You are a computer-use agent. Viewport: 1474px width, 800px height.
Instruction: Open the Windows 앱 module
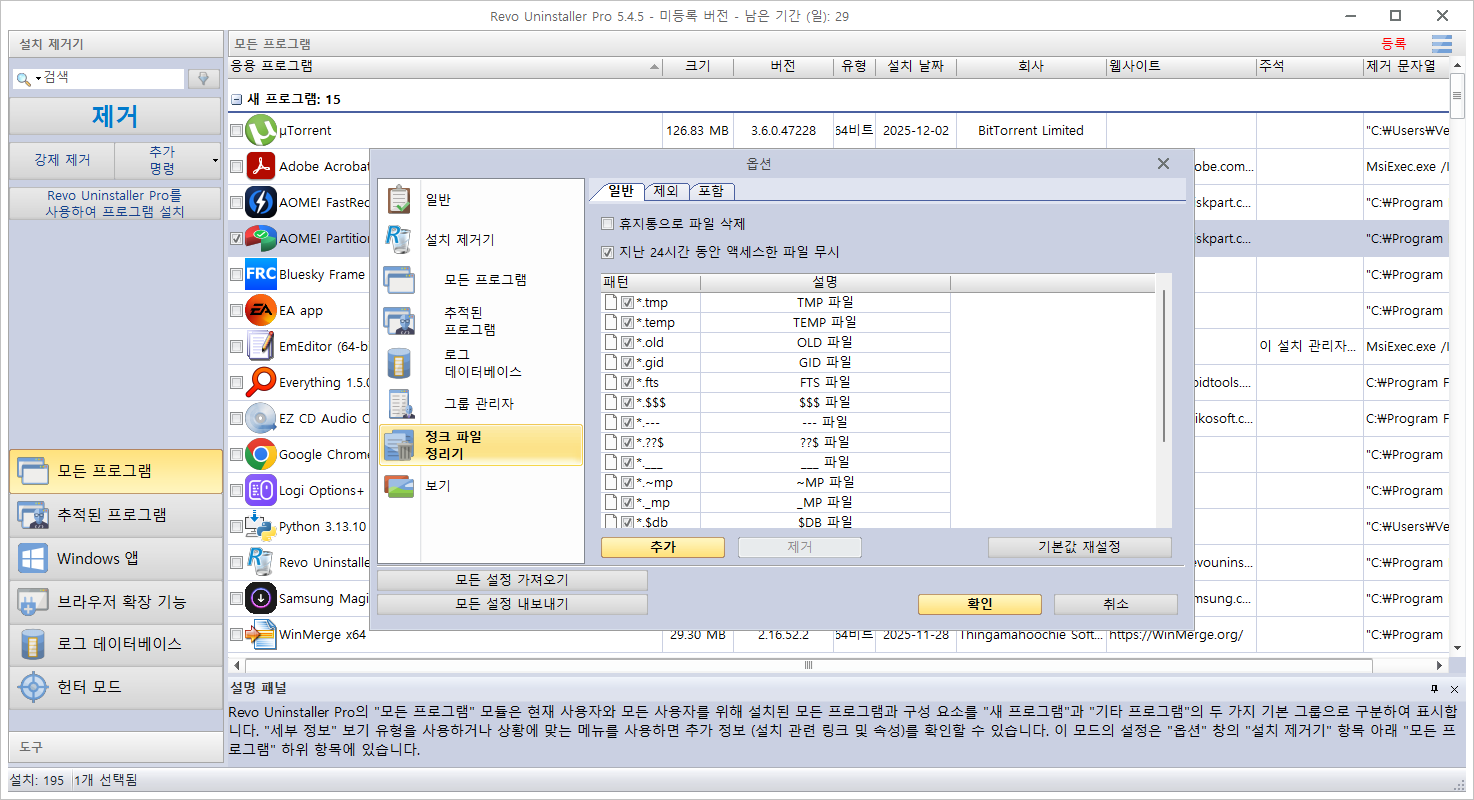click(x=116, y=559)
